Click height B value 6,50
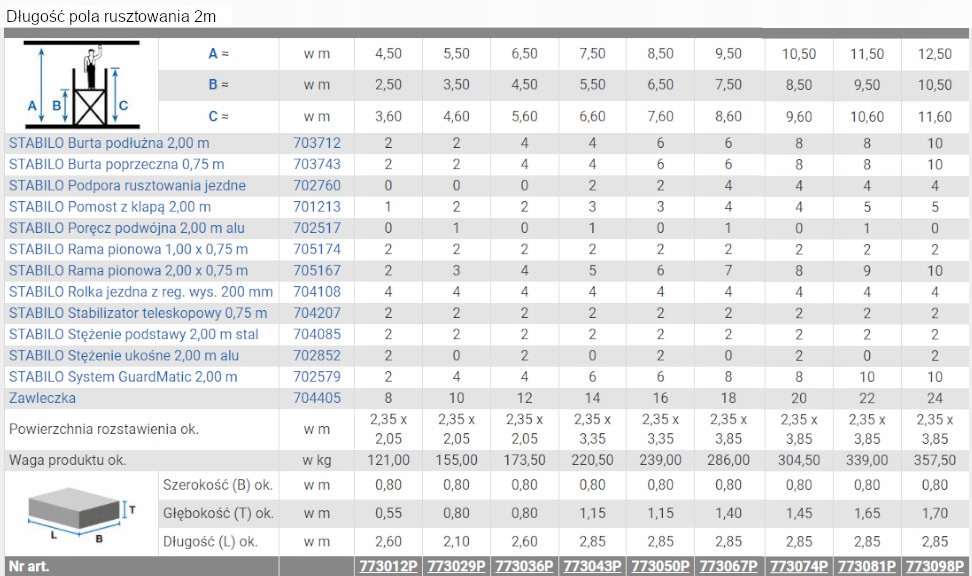The height and width of the screenshot is (576, 972). [x=660, y=85]
